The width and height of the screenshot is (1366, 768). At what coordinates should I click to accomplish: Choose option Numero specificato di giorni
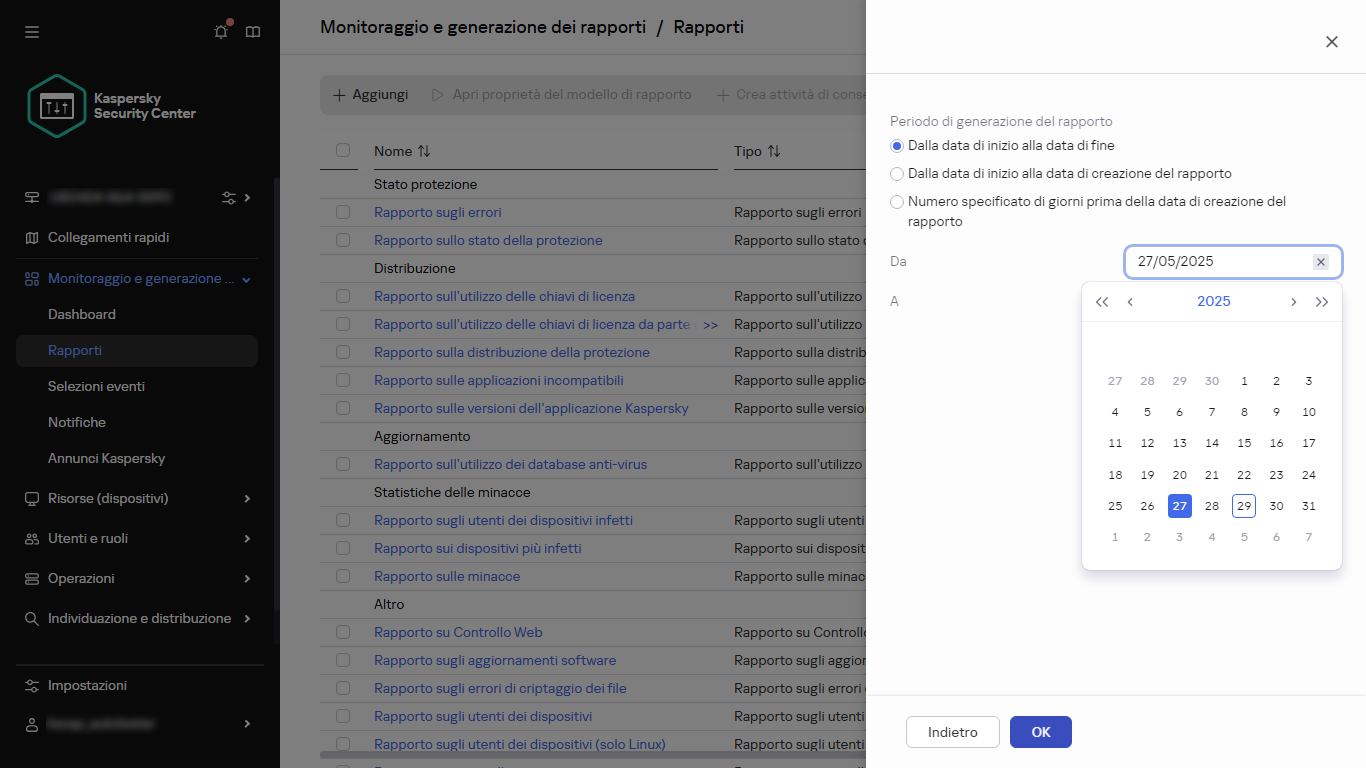pos(896,202)
